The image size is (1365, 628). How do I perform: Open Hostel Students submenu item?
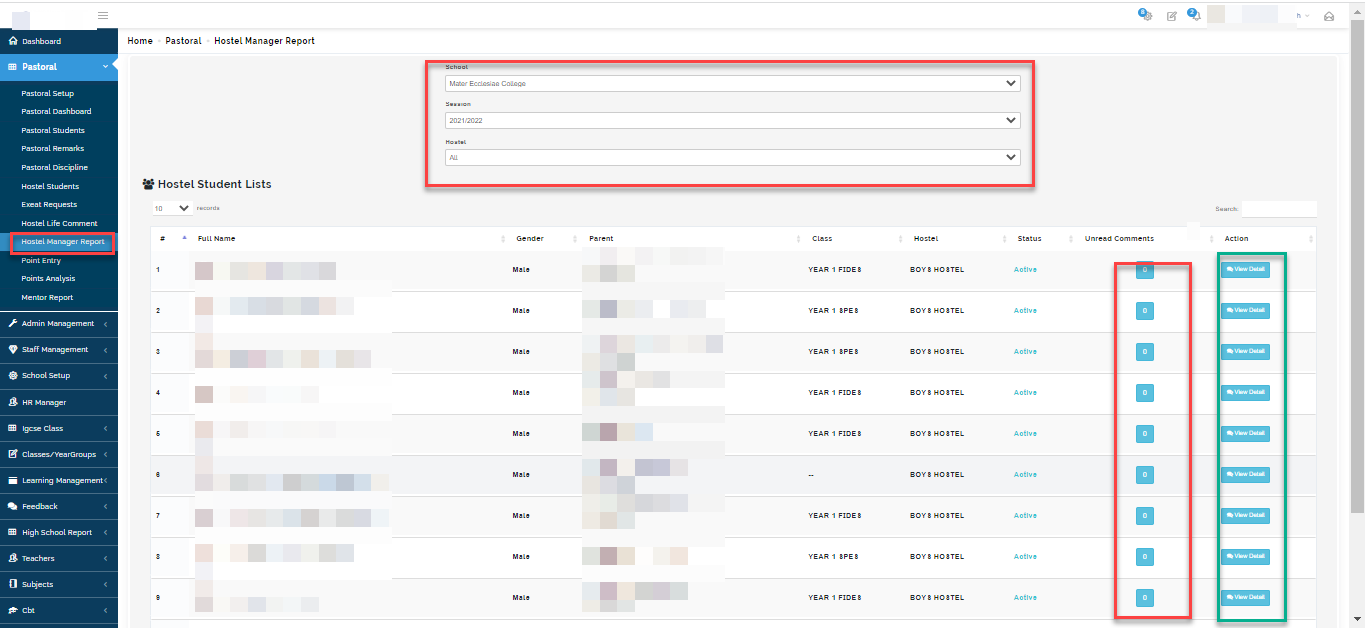pos(50,186)
